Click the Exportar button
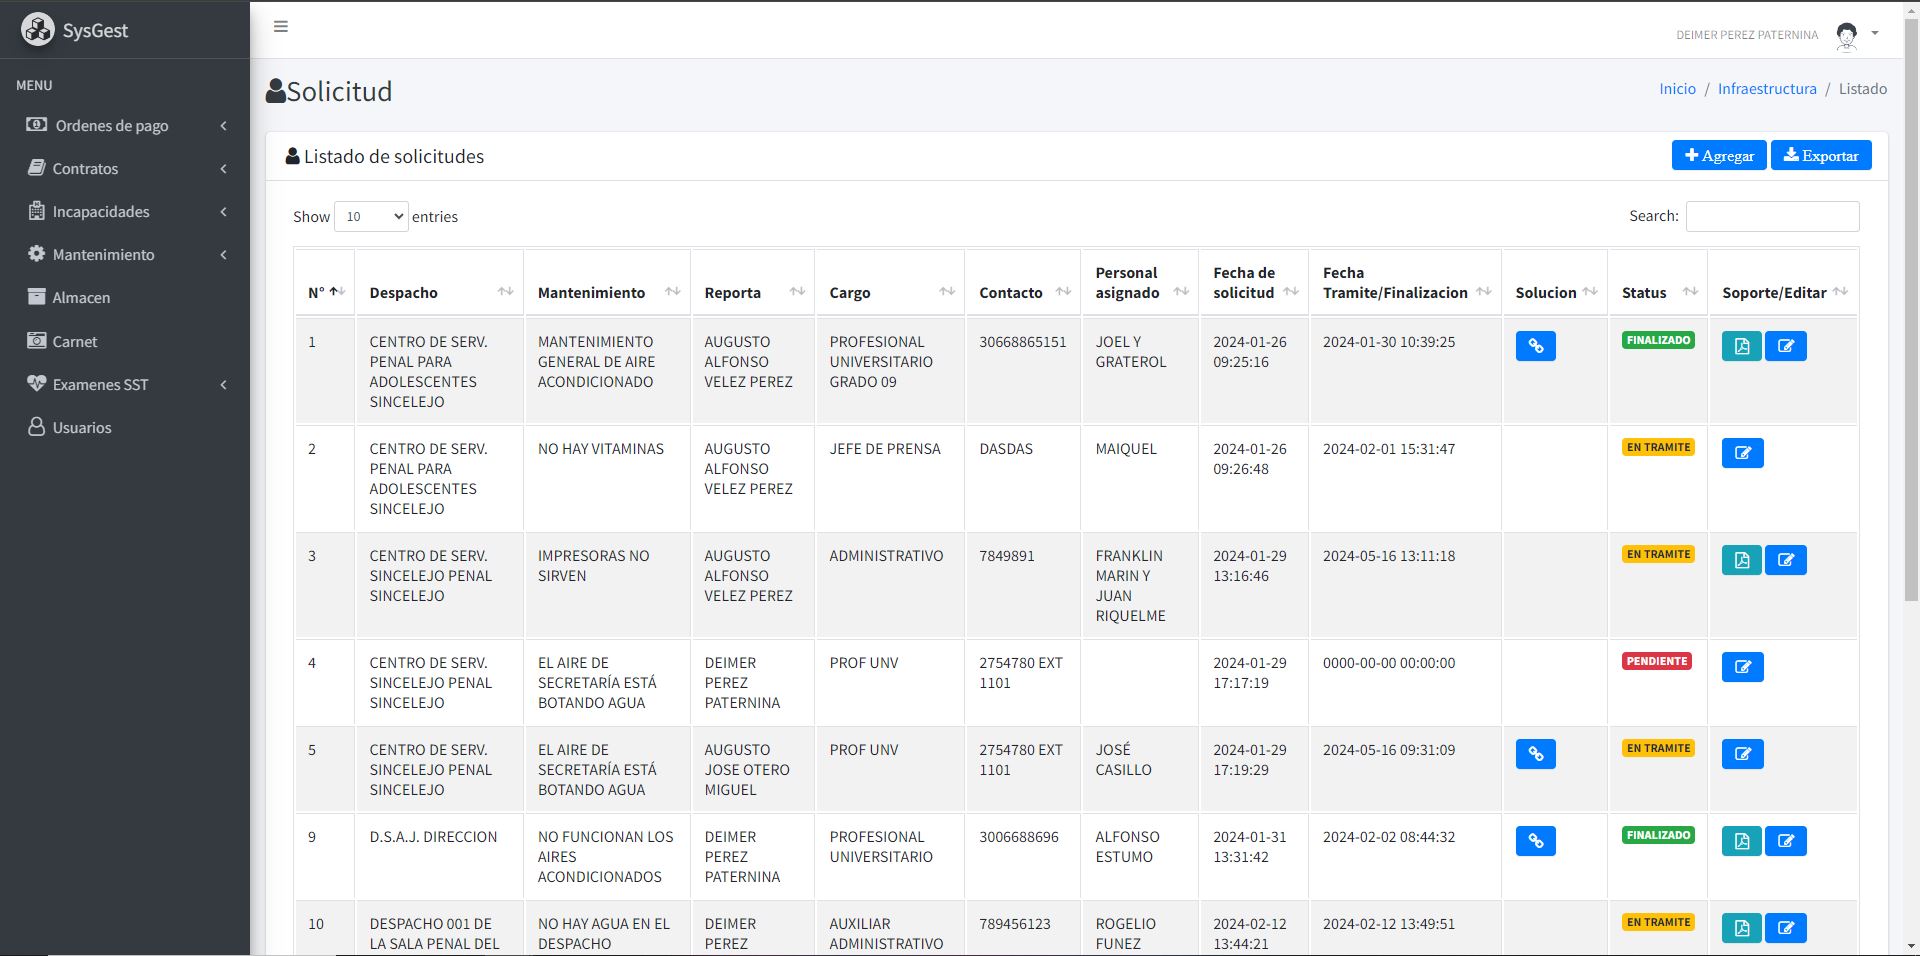The width and height of the screenshot is (1920, 956). click(x=1820, y=156)
